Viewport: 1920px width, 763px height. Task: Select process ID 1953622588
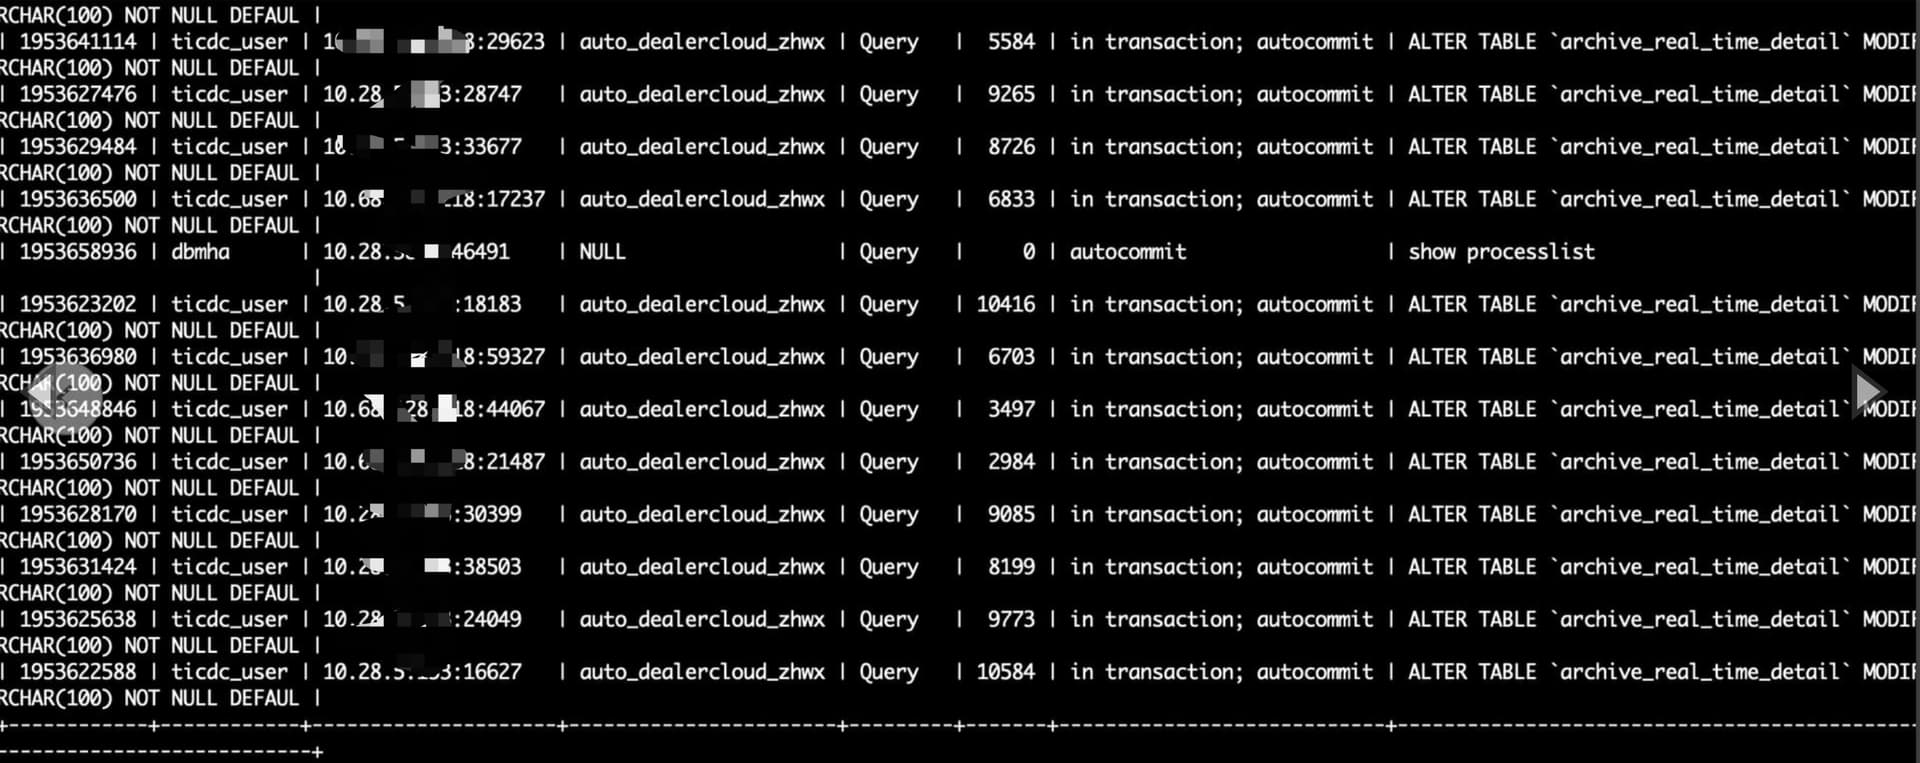[78, 672]
